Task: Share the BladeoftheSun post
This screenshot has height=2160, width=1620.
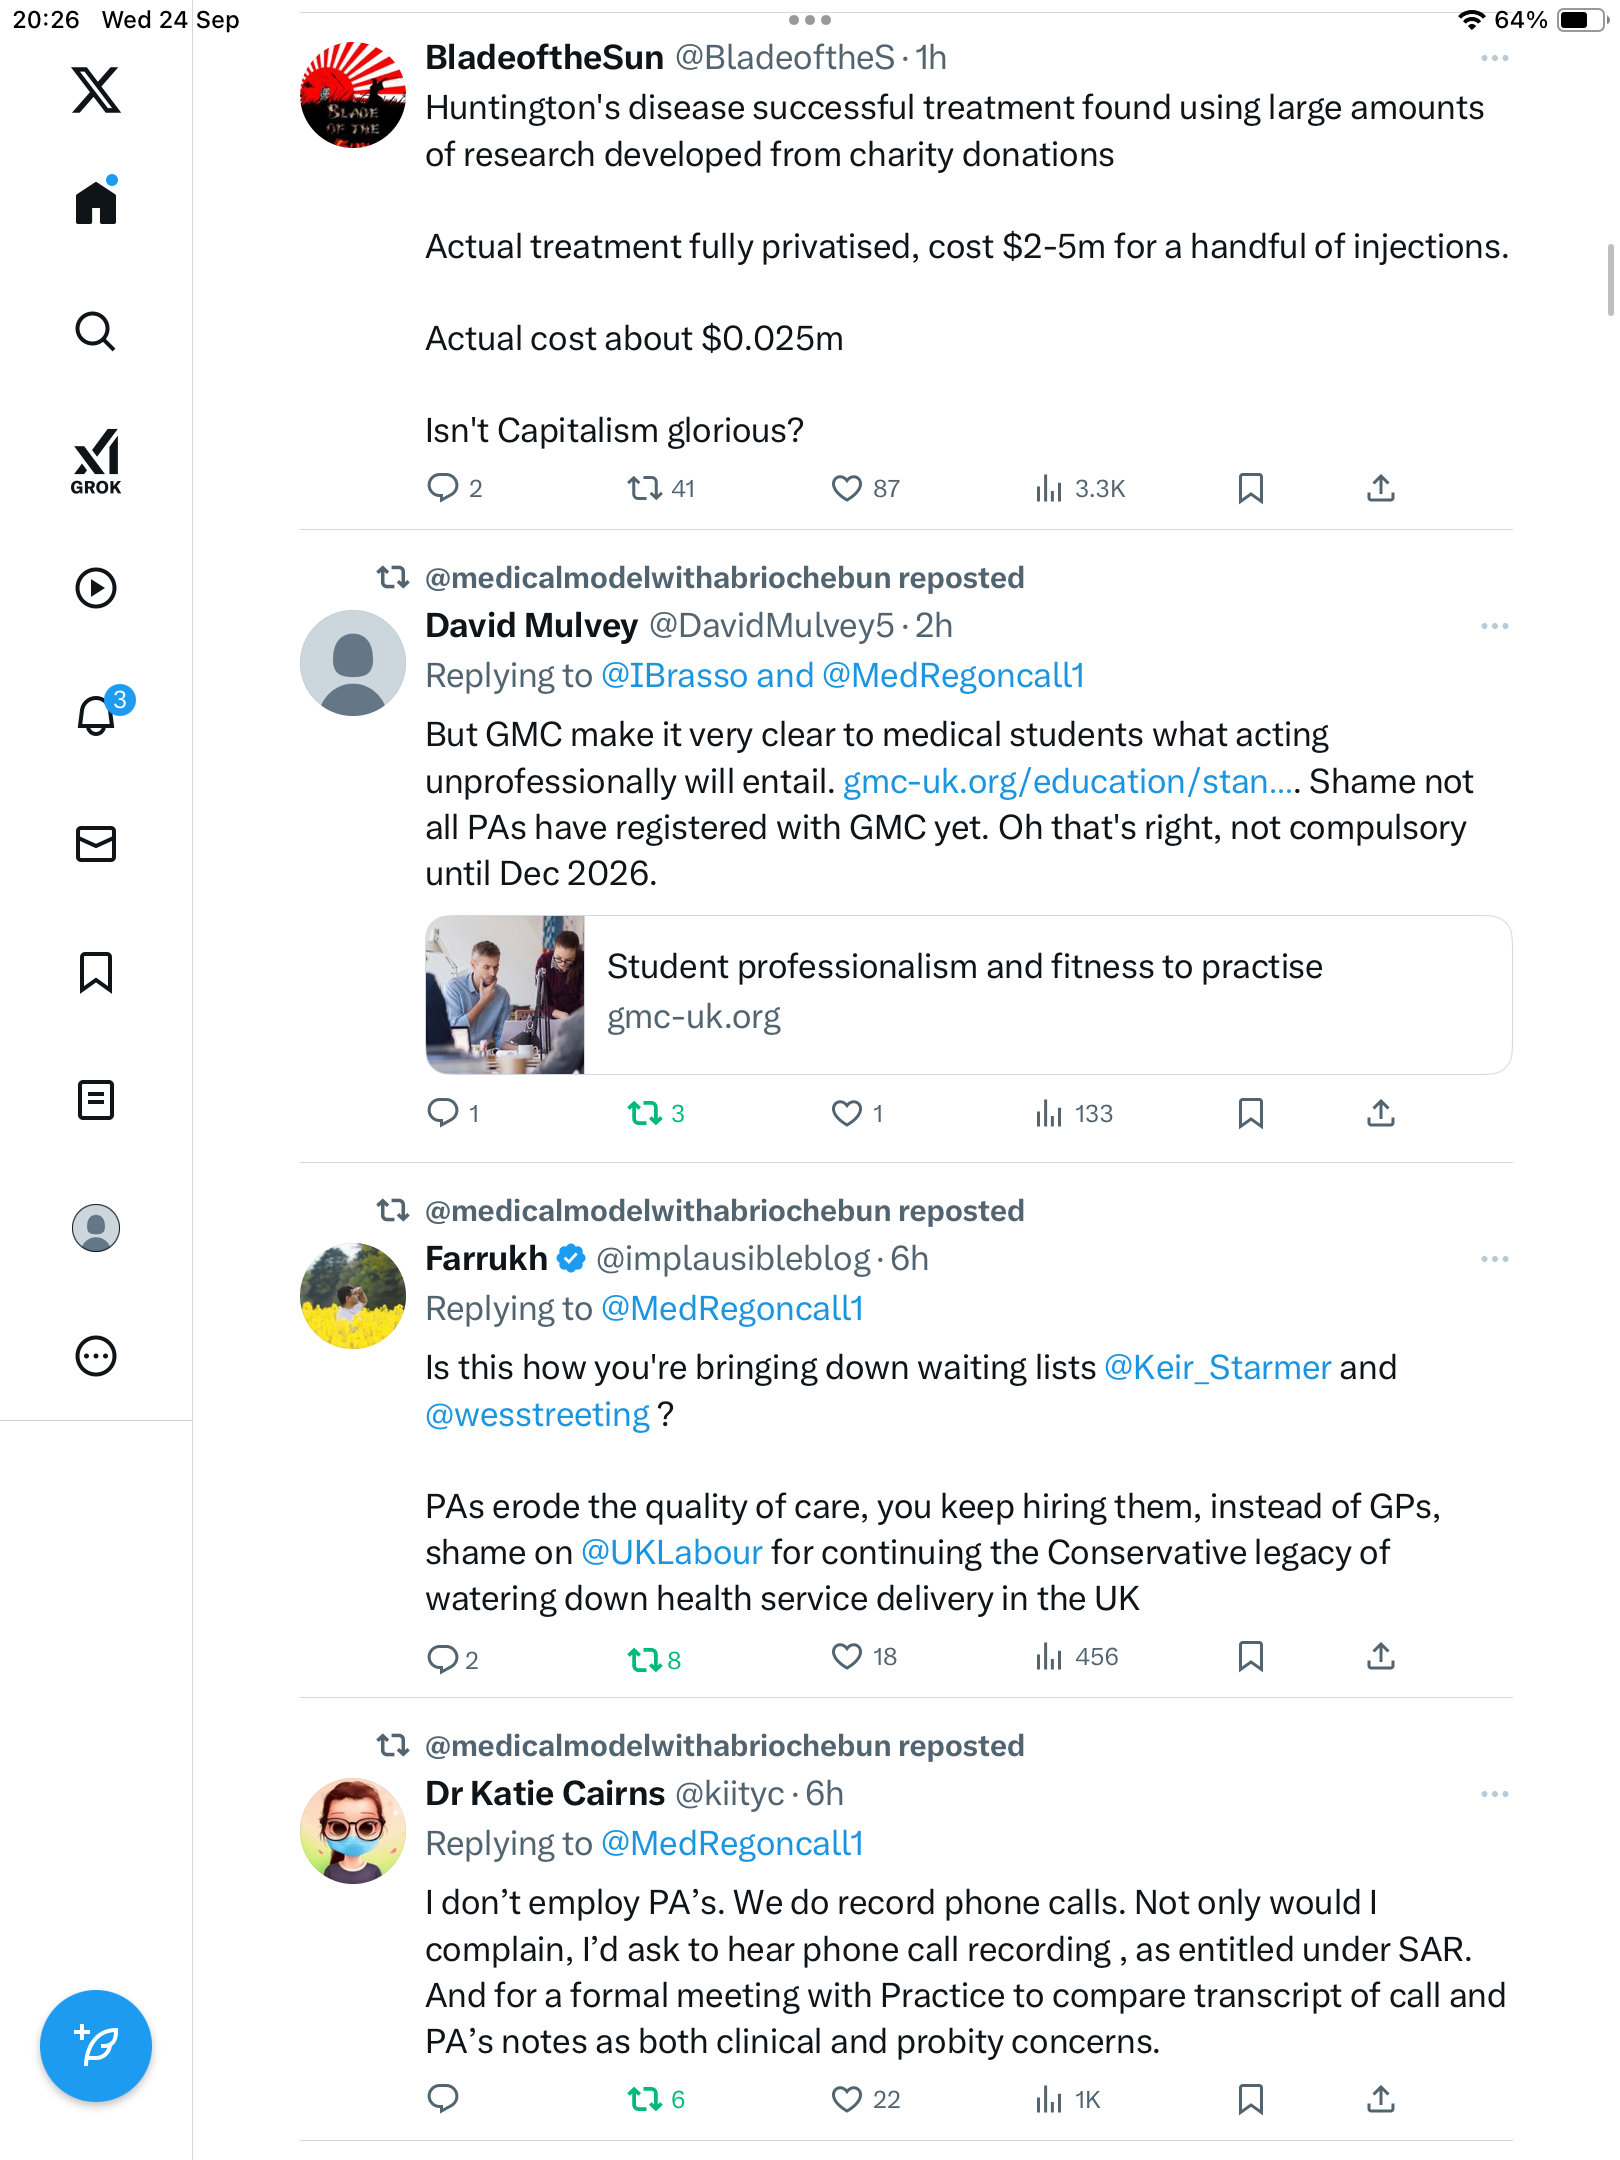Action: click(x=1381, y=488)
